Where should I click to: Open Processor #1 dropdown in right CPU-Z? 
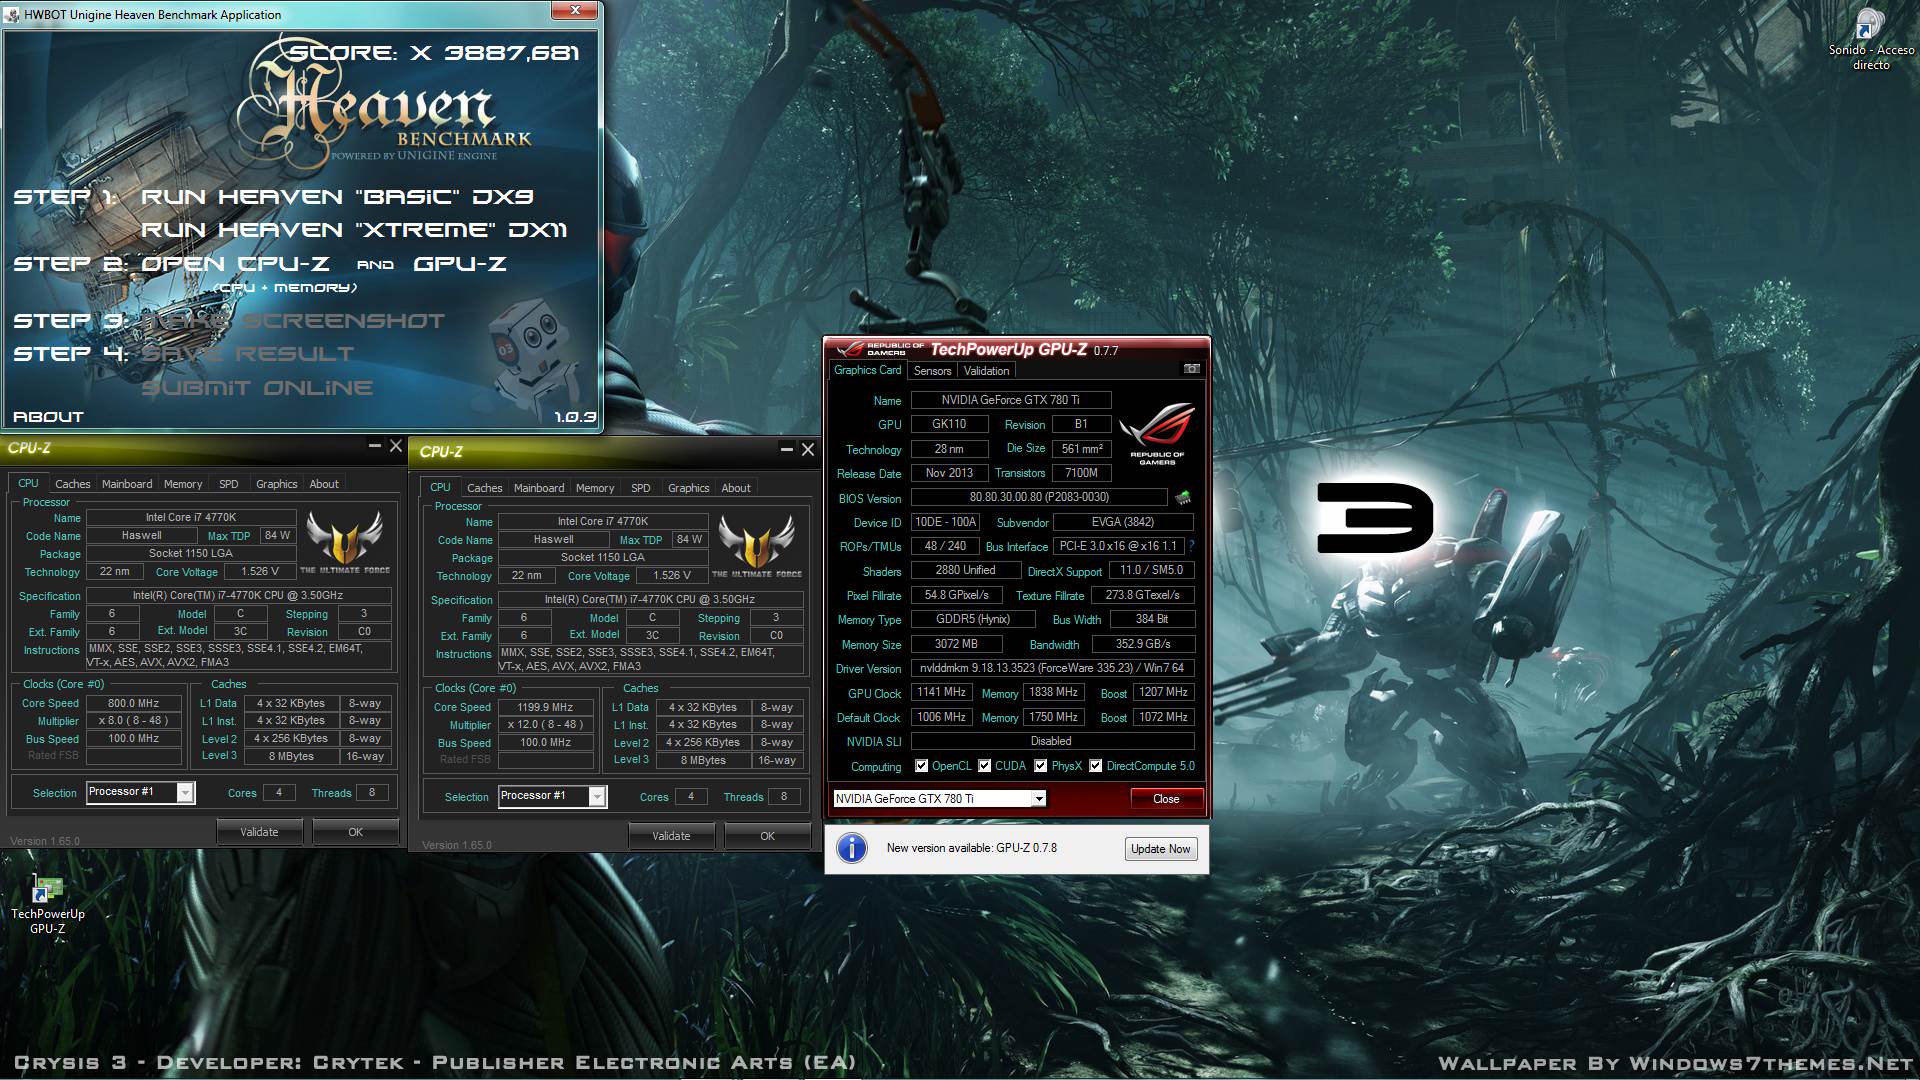[597, 796]
